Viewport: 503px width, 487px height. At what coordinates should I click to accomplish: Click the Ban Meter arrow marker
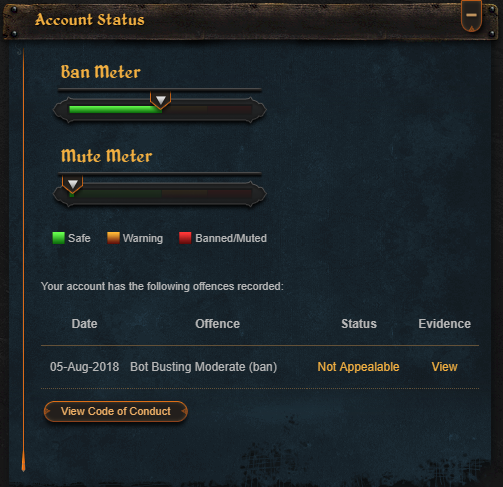point(161,100)
